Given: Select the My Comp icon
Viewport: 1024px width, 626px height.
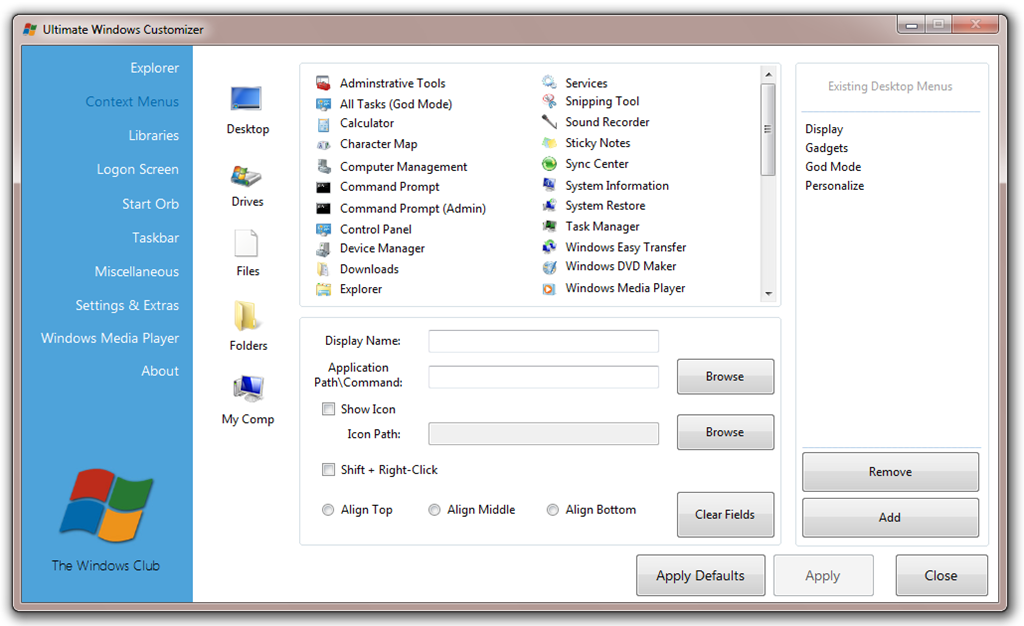Looking at the screenshot, I should [x=248, y=389].
